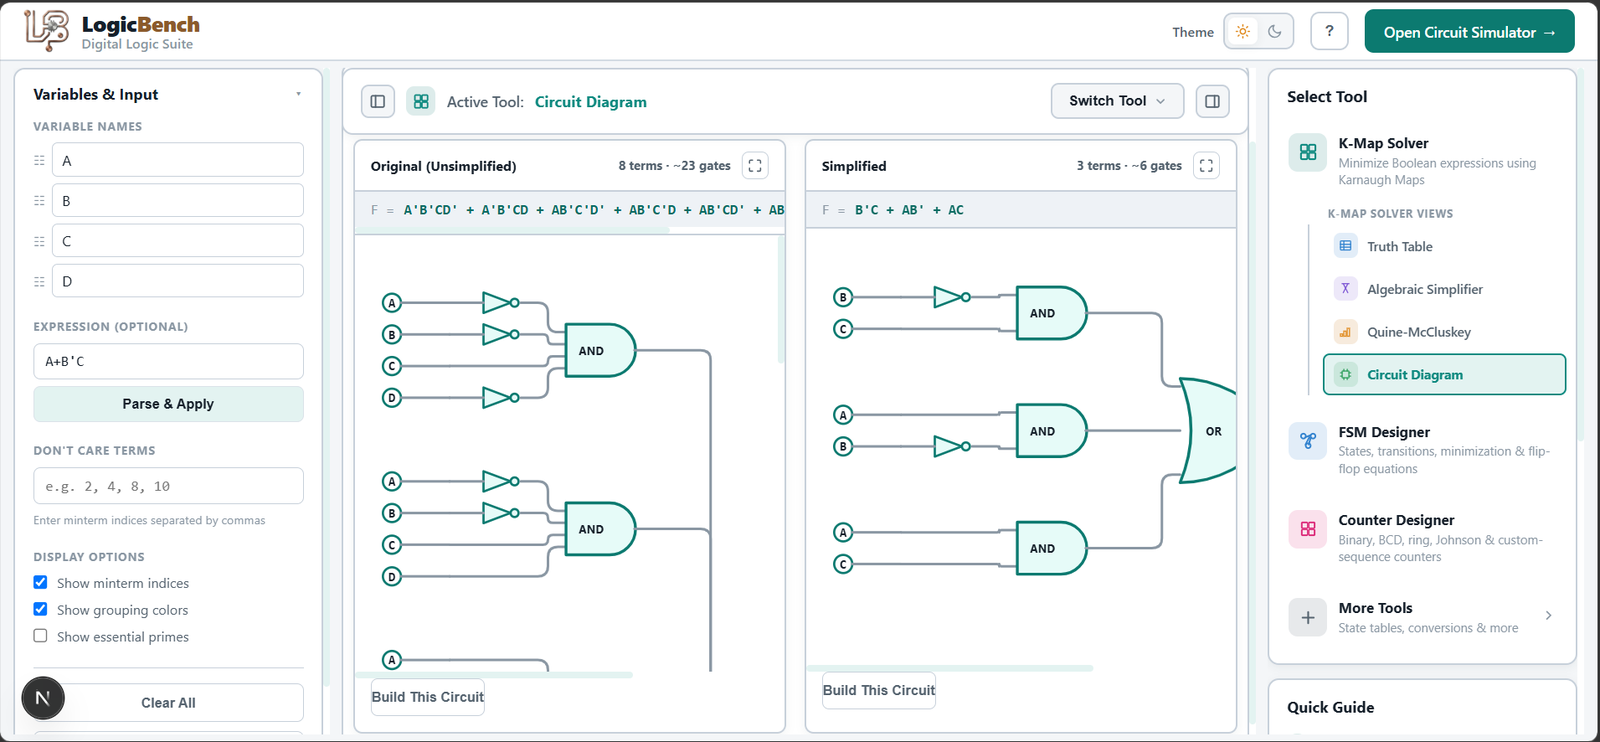
Task: Click Clear All button
Action: (x=168, y=703)
